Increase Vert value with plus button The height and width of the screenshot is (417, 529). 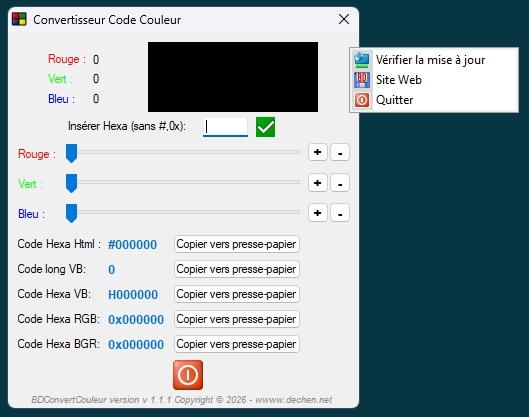pyautogui.click(x=317, y=183)
